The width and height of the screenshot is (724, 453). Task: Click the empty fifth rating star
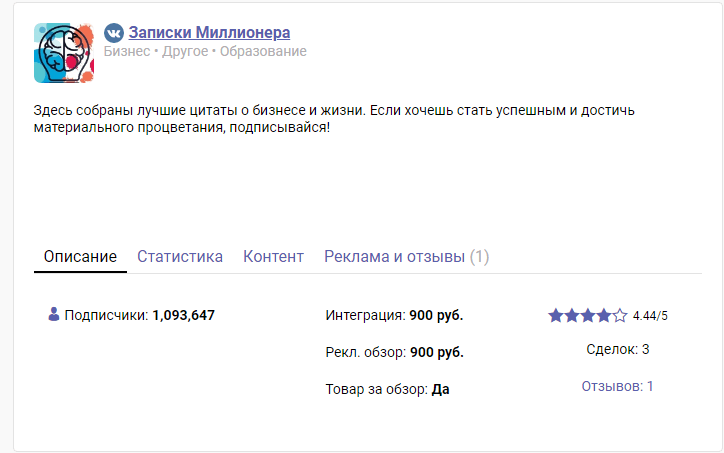click(x=620, y=316)
